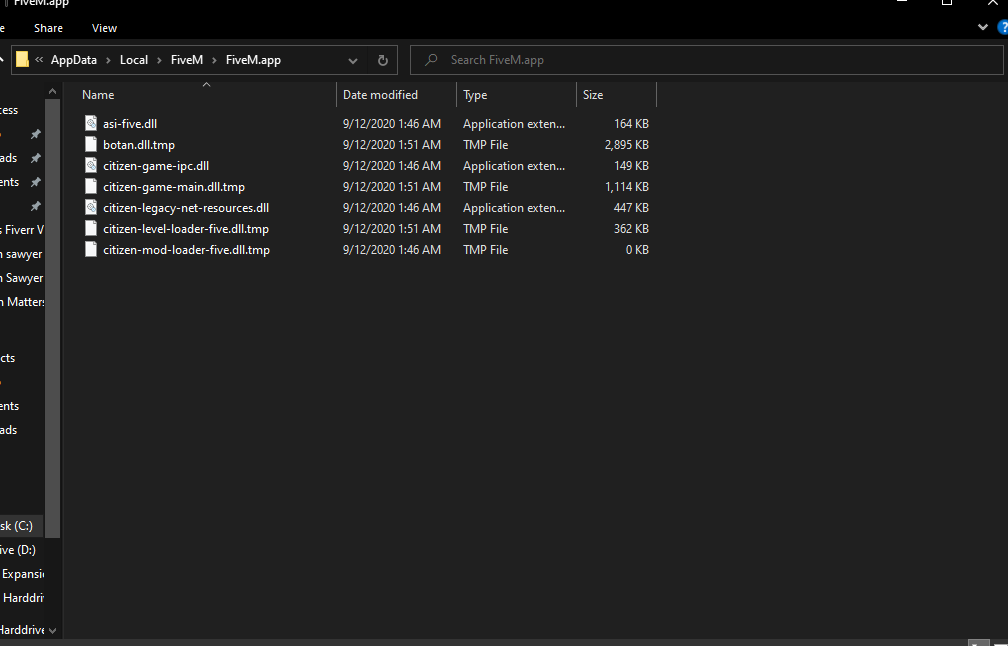Expand the ribbon with the chevron
The image size is (1008, 646).
[x=982, y=27]
